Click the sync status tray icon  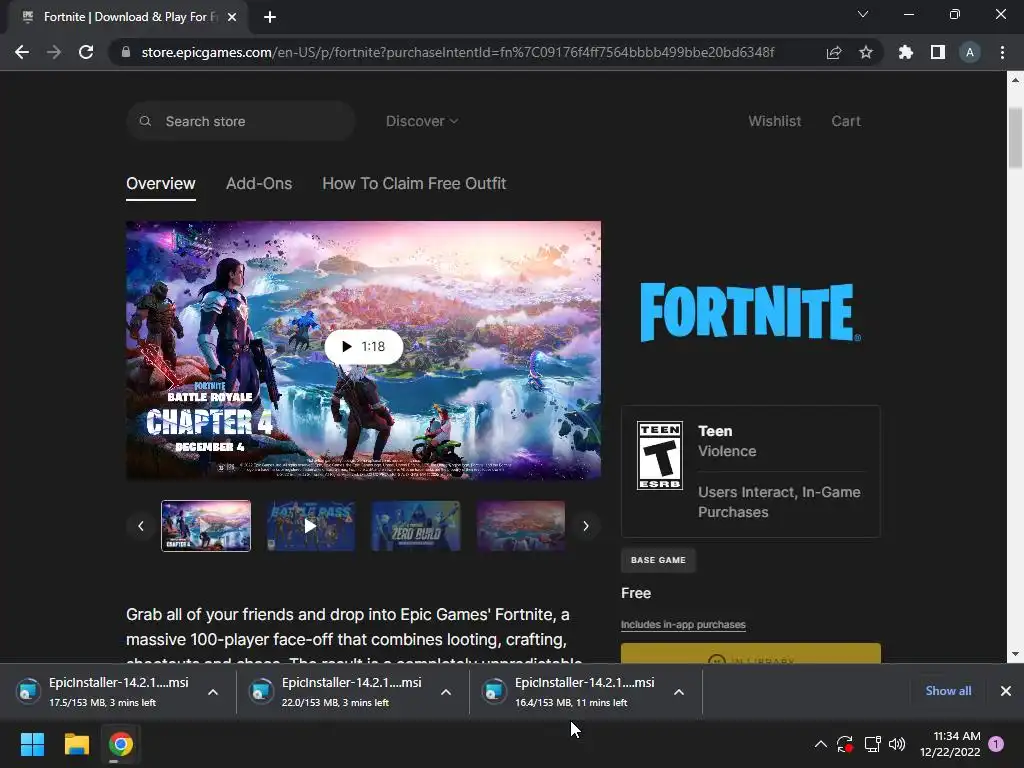(x=845, y=744)
